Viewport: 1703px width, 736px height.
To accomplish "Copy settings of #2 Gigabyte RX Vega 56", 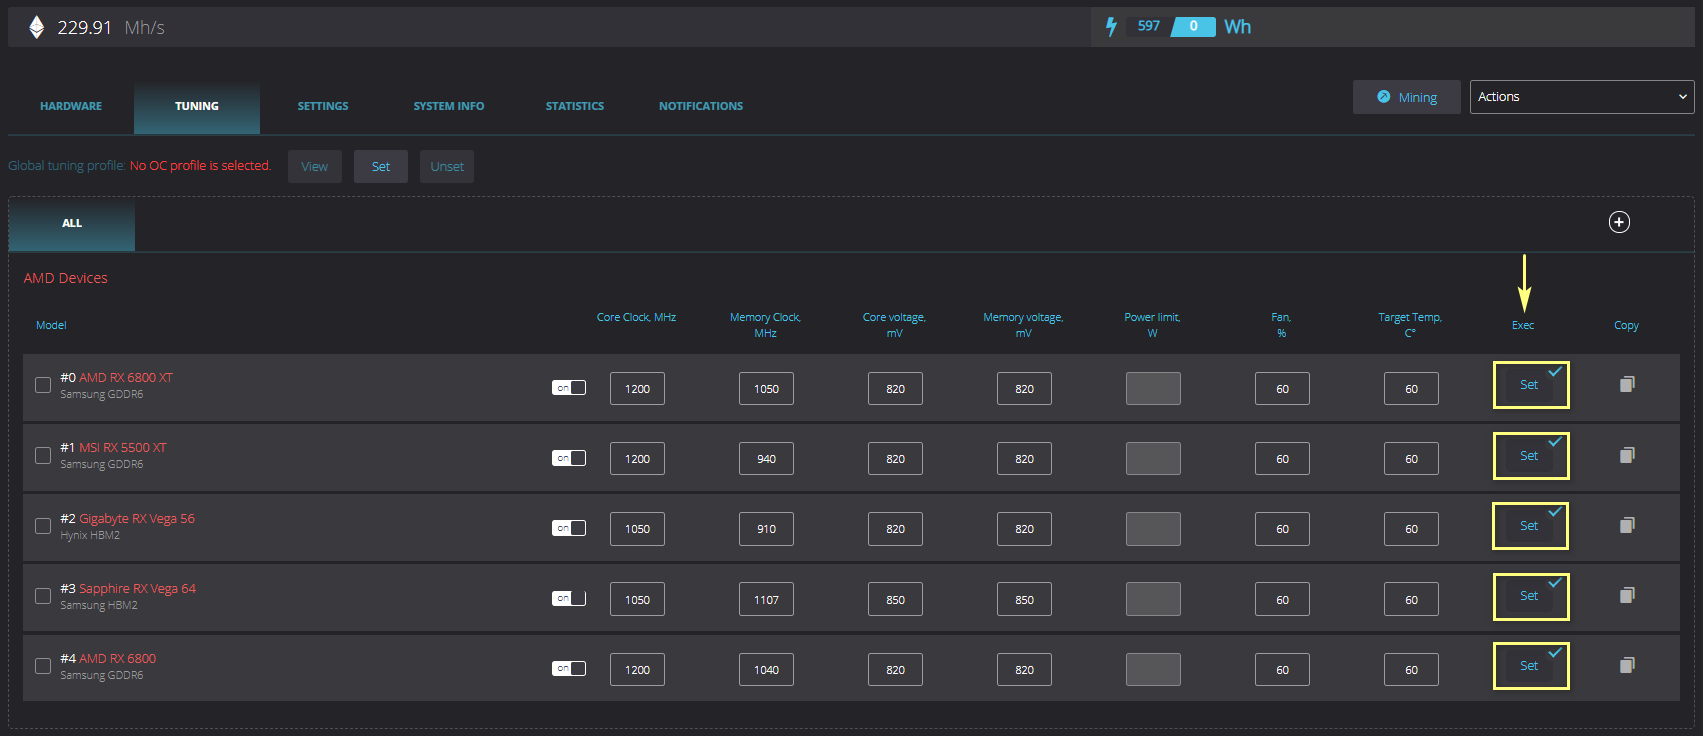I will pyautogui.click(x=1627, y=525).
